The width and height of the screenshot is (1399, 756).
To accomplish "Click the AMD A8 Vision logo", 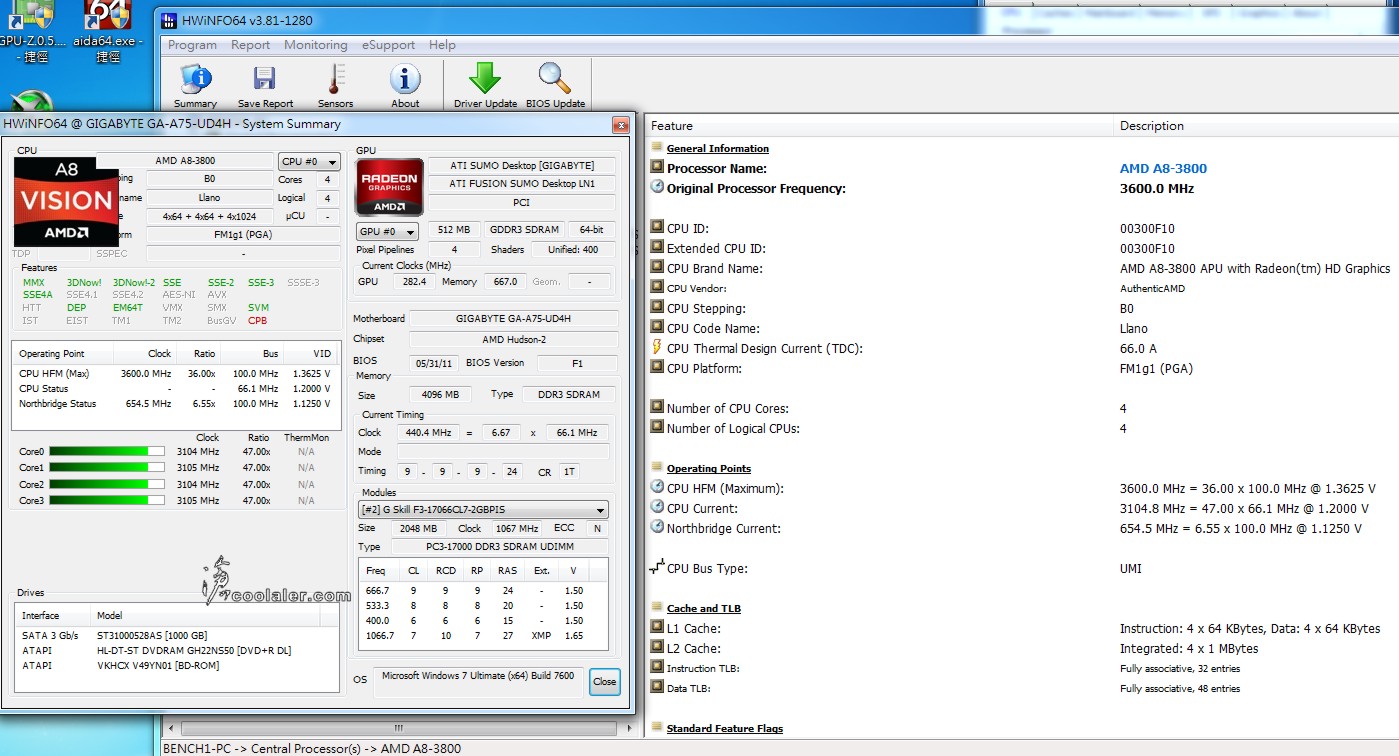I will [67, 201].
